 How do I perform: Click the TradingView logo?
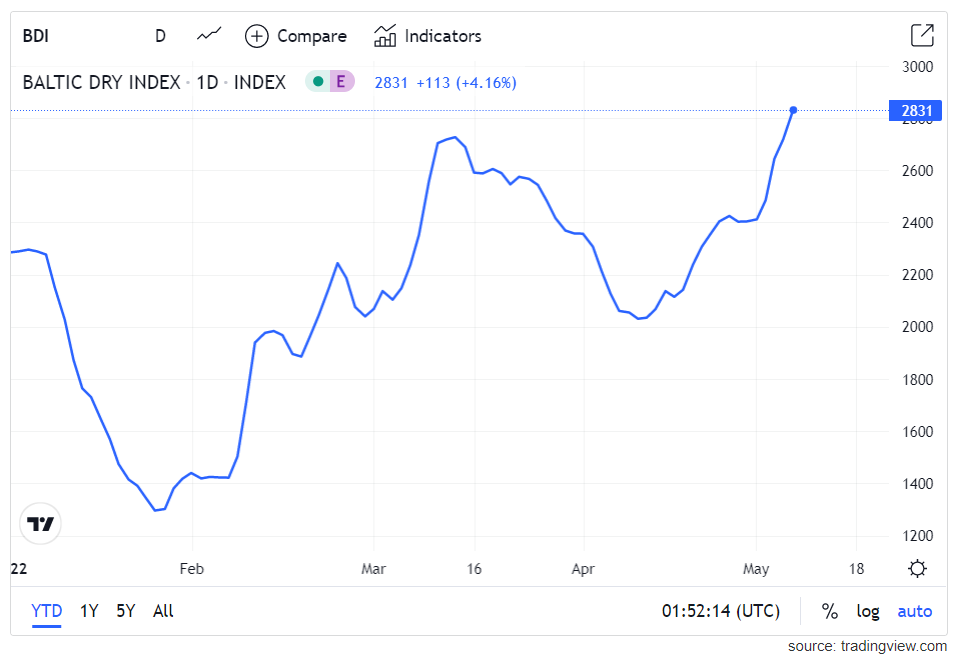pos(41,524)
